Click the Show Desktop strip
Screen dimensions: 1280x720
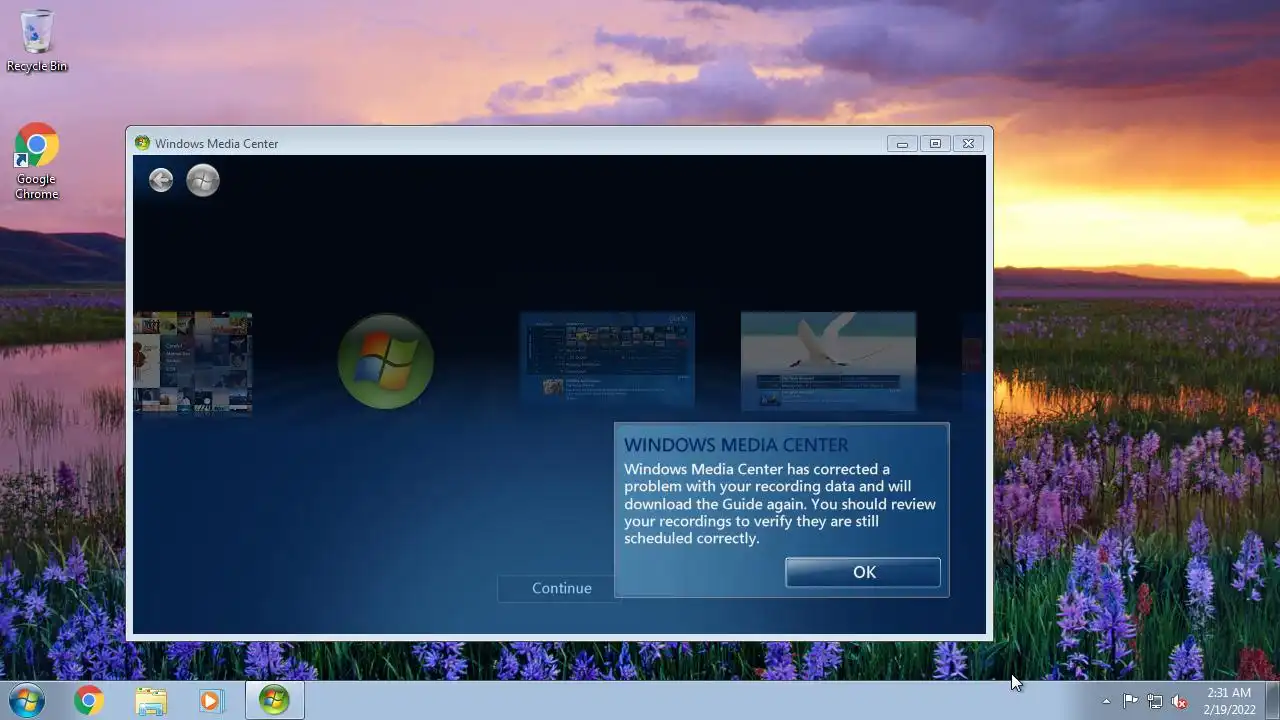[x=1272, y=701]
